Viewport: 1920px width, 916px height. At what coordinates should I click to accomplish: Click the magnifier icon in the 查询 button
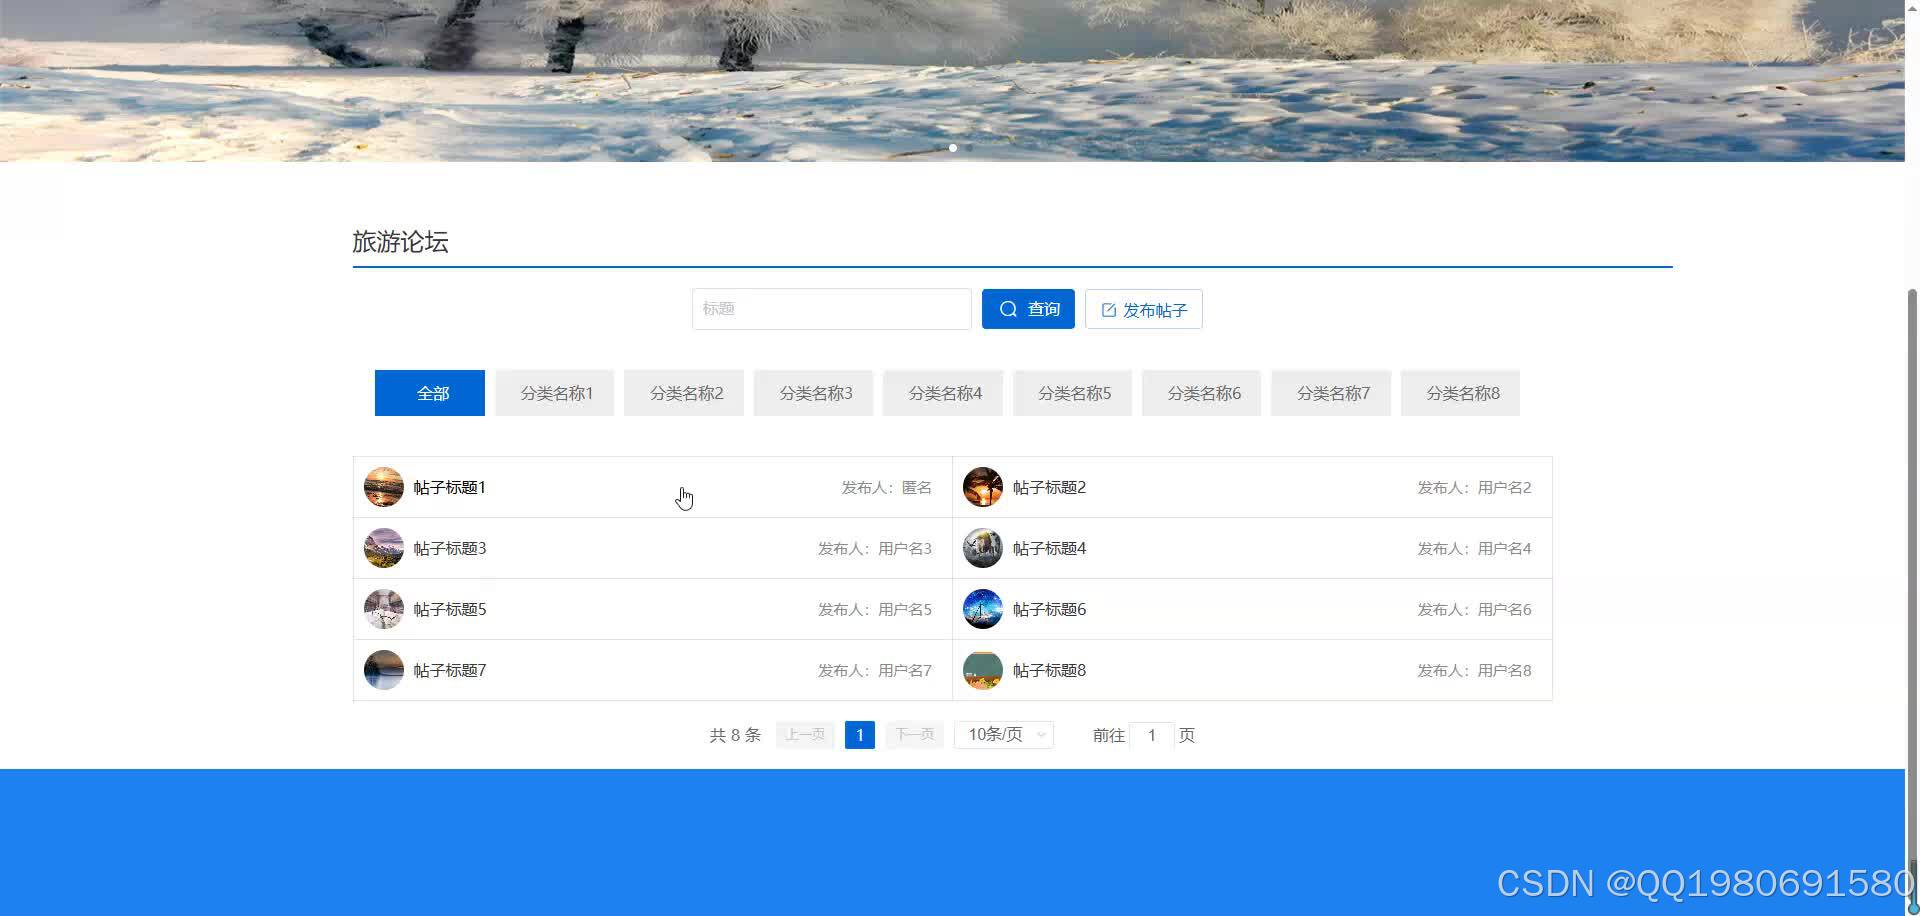pyautogui.click(x=1008, y=308)
